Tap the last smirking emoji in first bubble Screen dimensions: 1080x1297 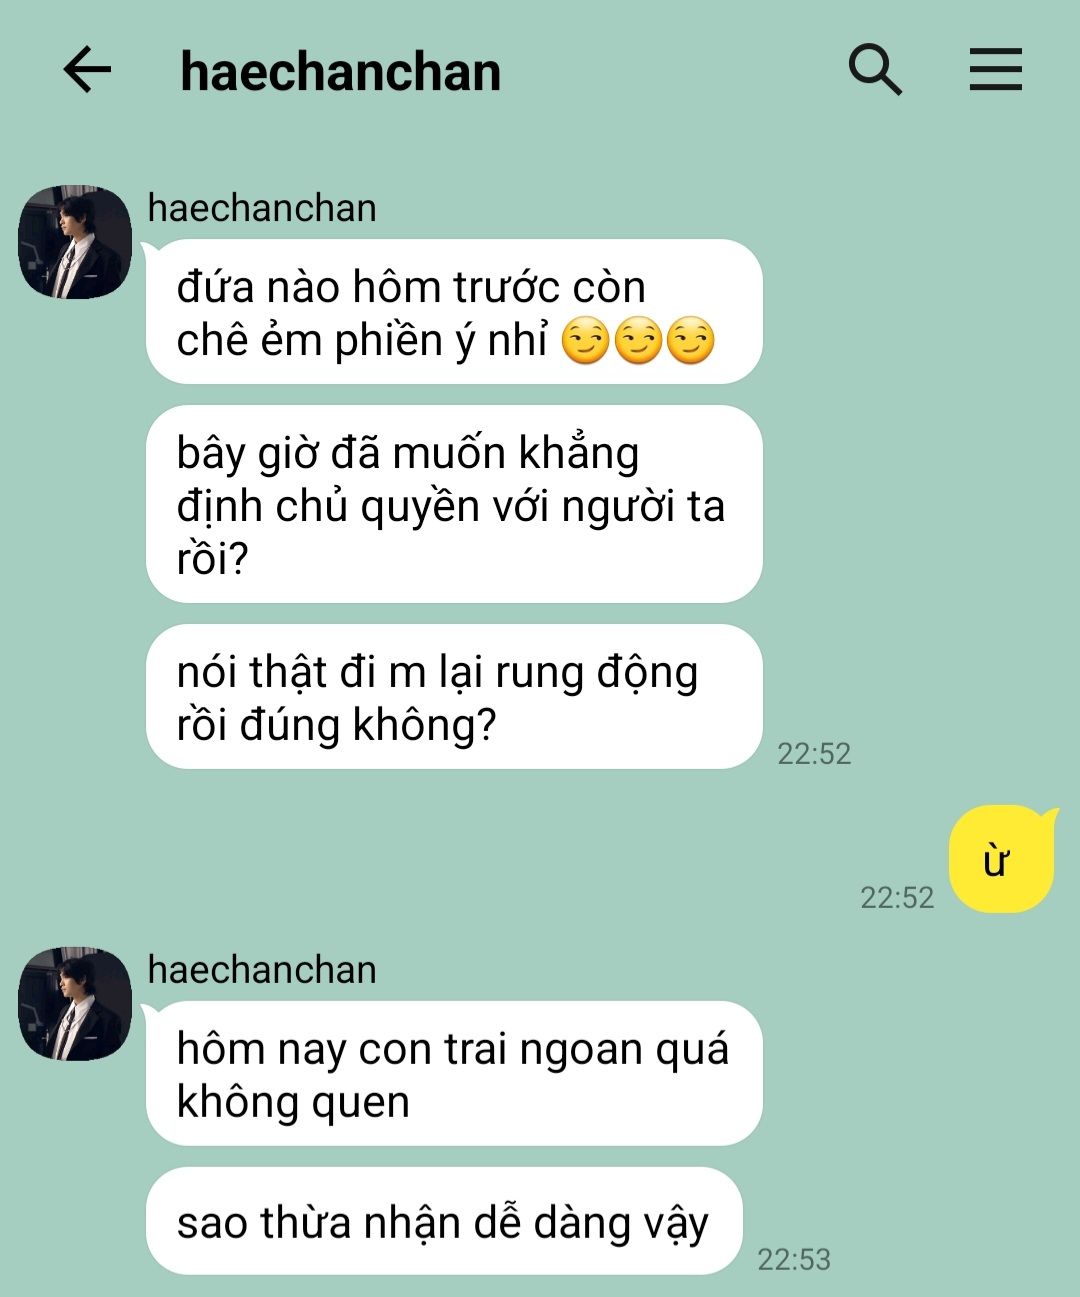[690, 341]
